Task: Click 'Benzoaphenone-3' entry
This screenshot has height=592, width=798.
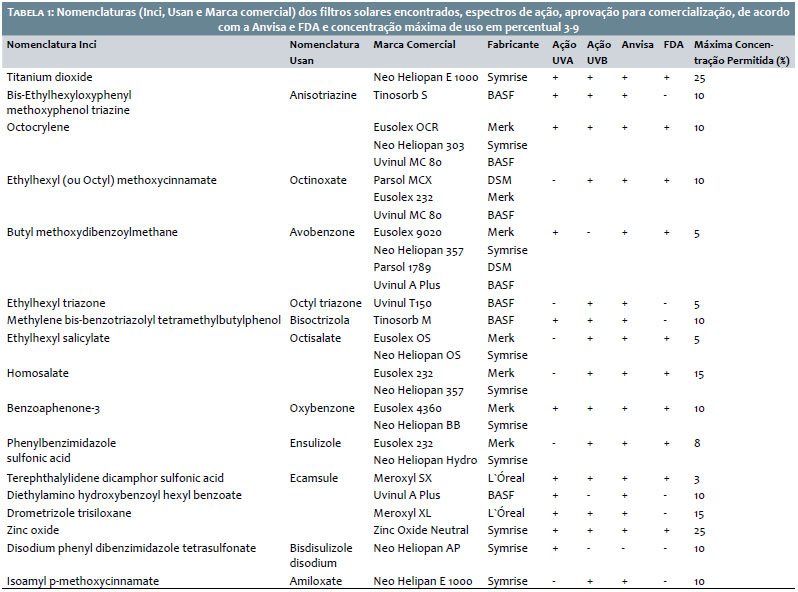Action: click(53, 409)
